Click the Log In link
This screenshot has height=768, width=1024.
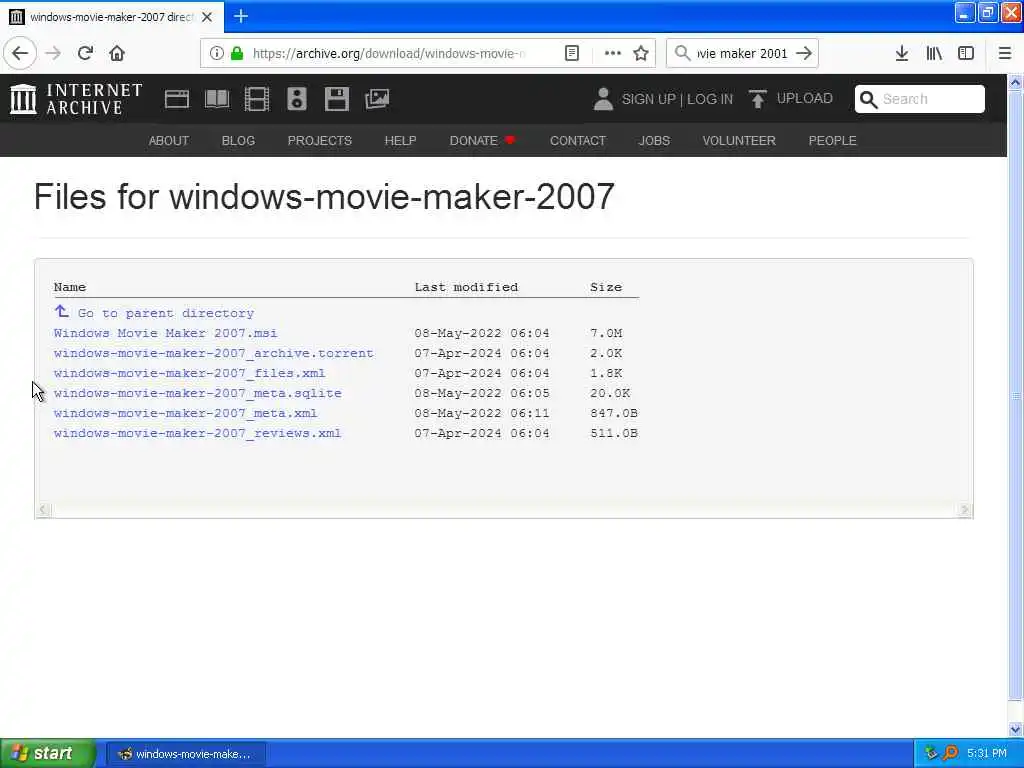coord(710,99)
